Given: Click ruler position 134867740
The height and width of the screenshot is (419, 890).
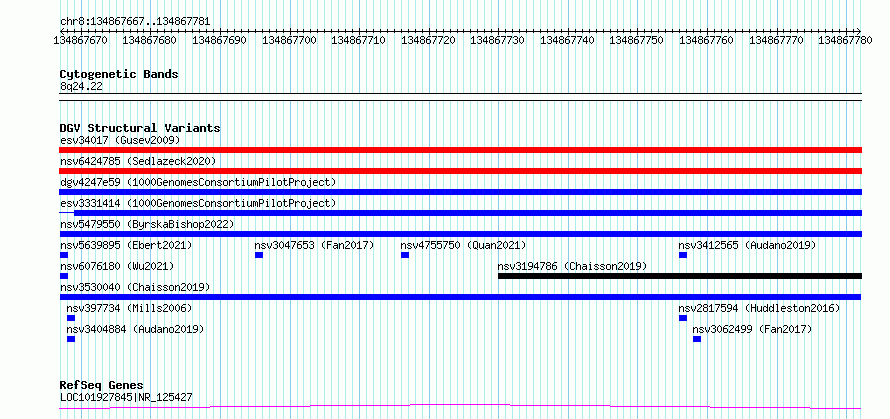Looking at the screenshot, I should coord(567,40).
